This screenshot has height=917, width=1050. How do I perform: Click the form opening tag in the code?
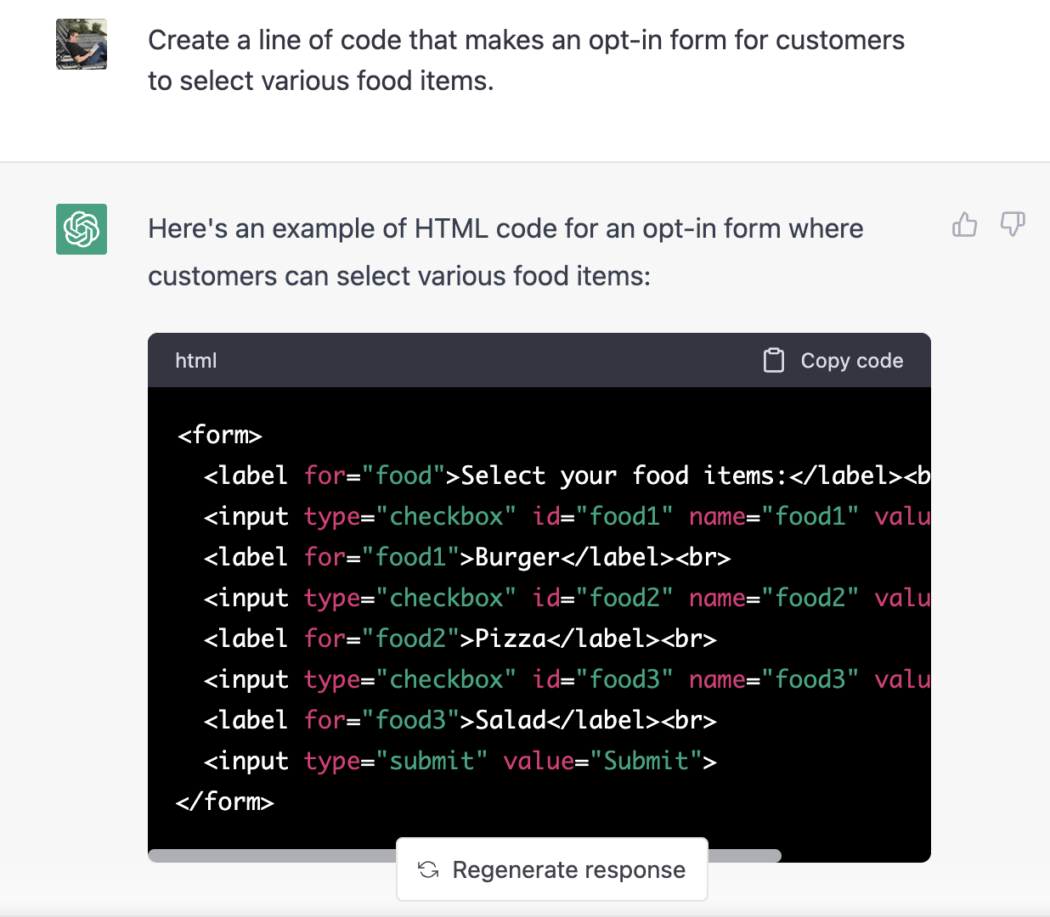[x=219, y=434]
